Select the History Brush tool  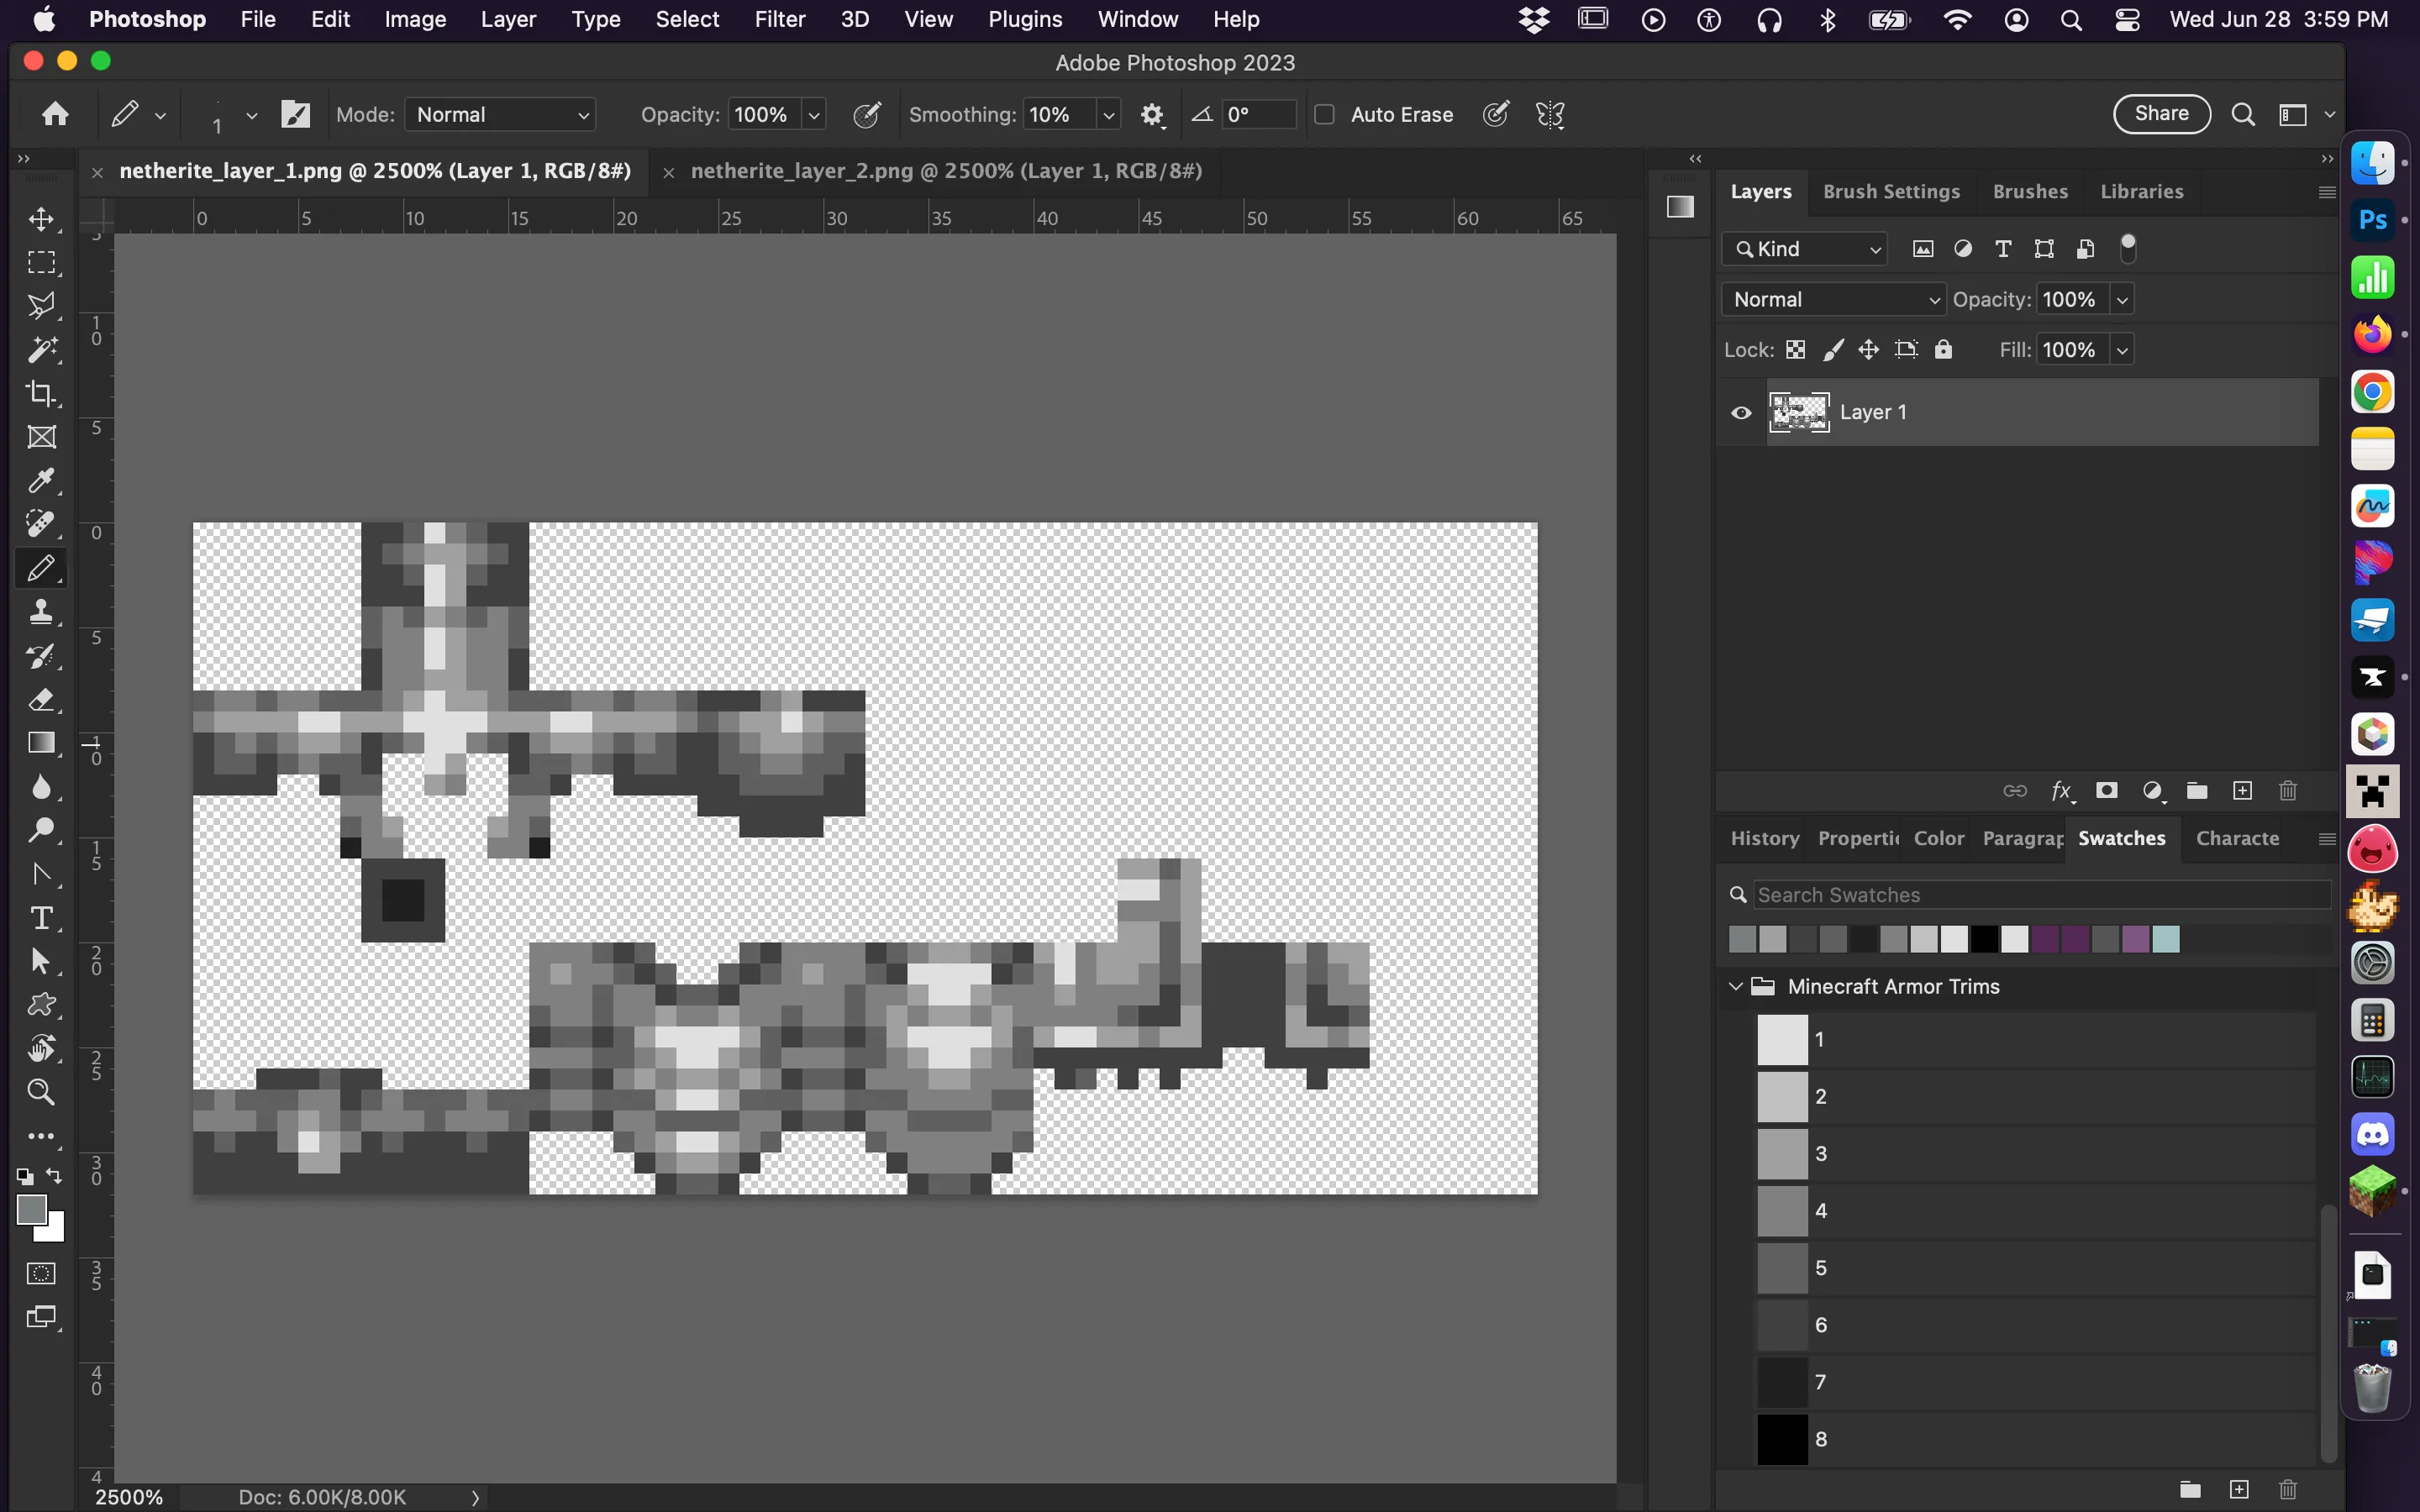pyautogui.click(x=41, y=656)
